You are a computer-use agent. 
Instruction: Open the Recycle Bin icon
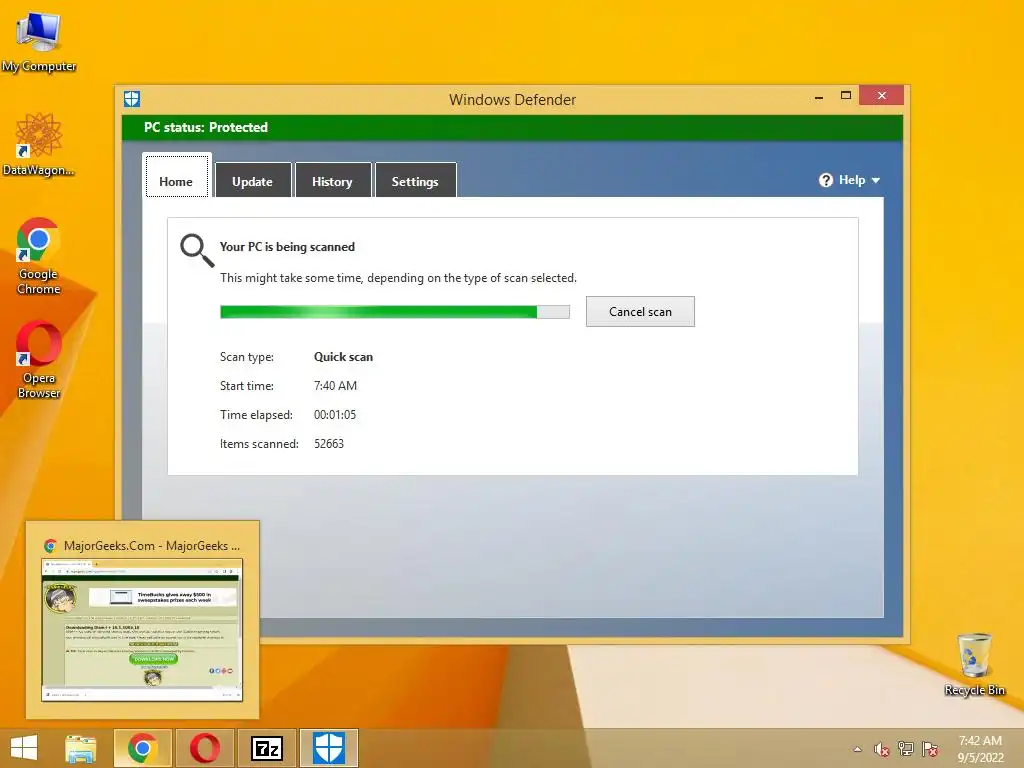point(974,664)
